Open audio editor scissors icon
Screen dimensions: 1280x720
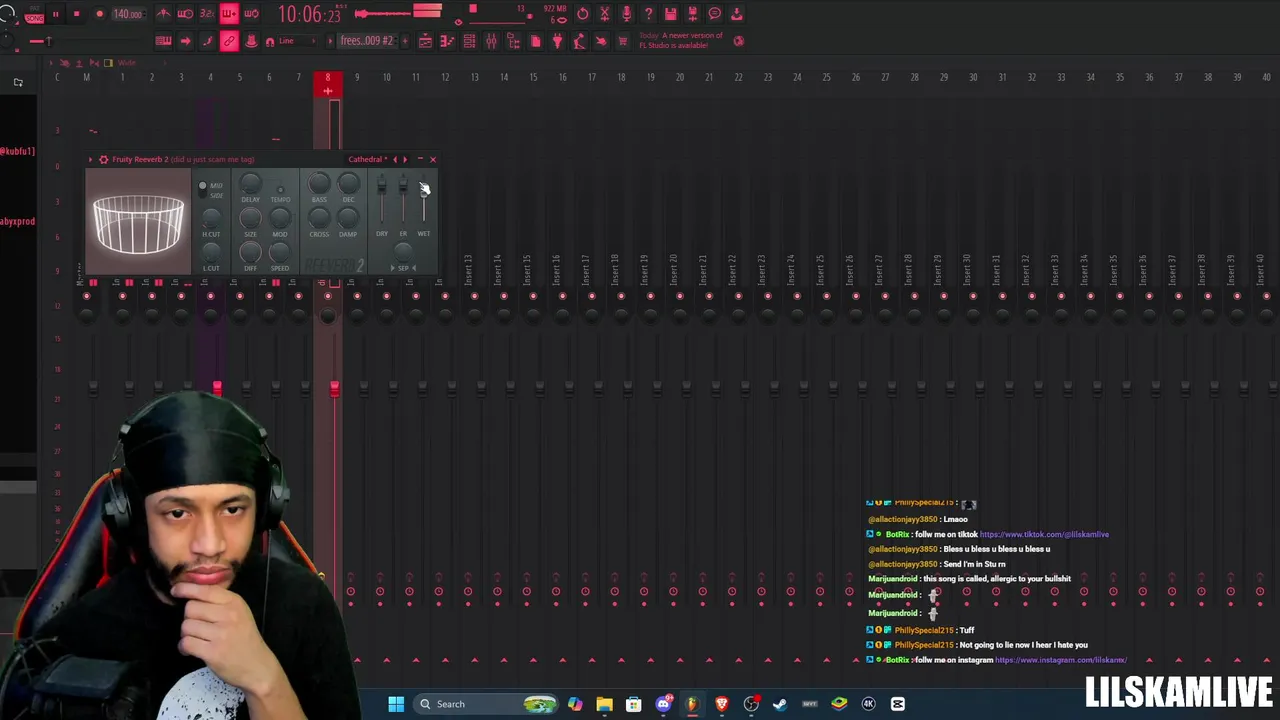[604, 14]
